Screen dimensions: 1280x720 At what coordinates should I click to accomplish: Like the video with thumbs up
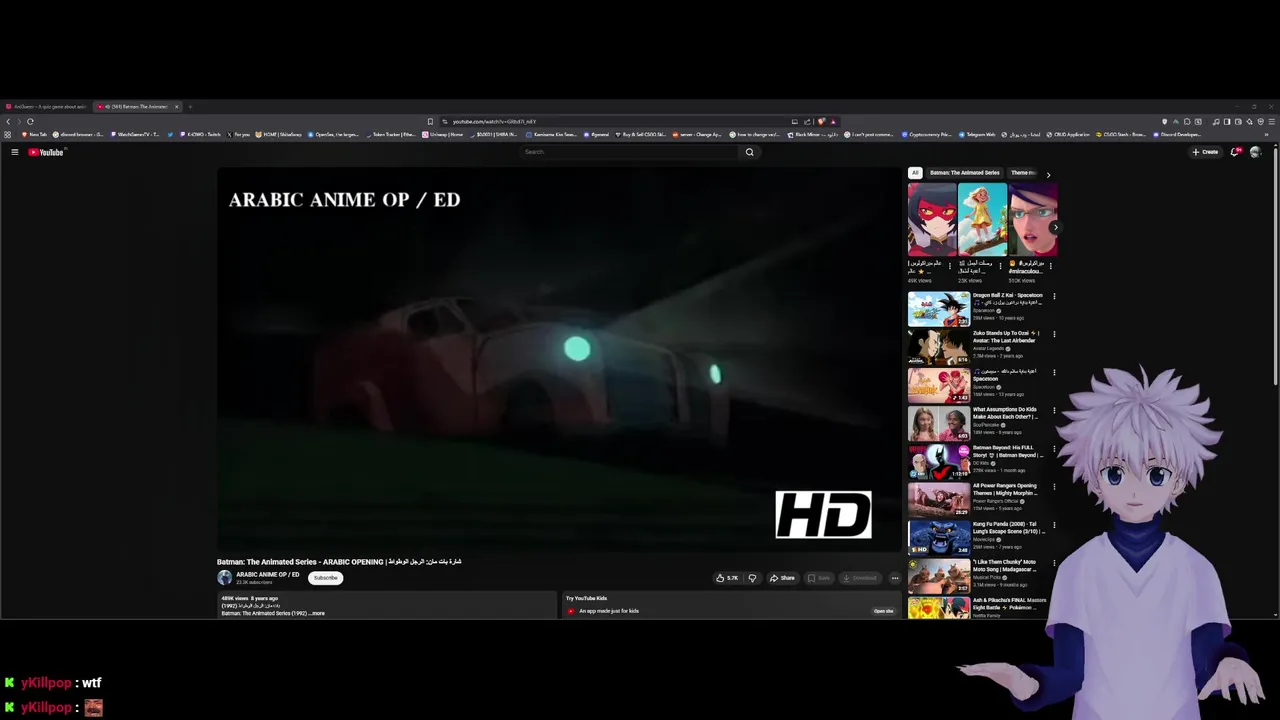pyautogui.click(x=726, y=578)
